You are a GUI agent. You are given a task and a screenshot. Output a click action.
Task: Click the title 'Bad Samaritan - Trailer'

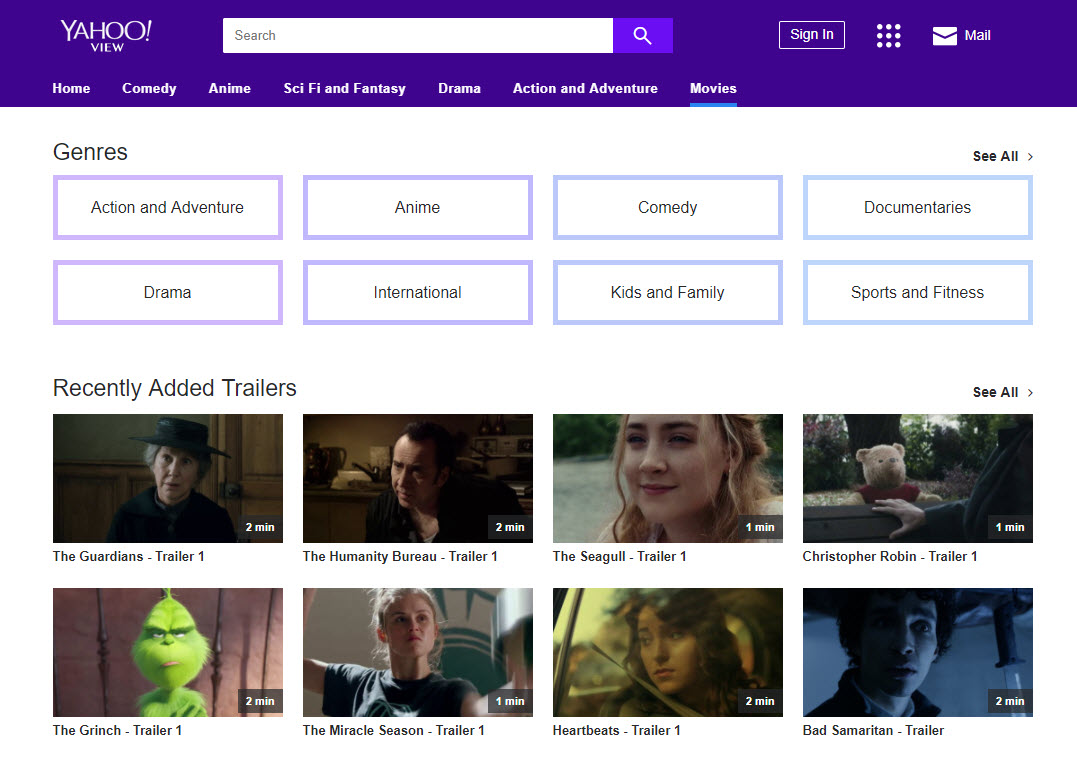pos(873,730)
